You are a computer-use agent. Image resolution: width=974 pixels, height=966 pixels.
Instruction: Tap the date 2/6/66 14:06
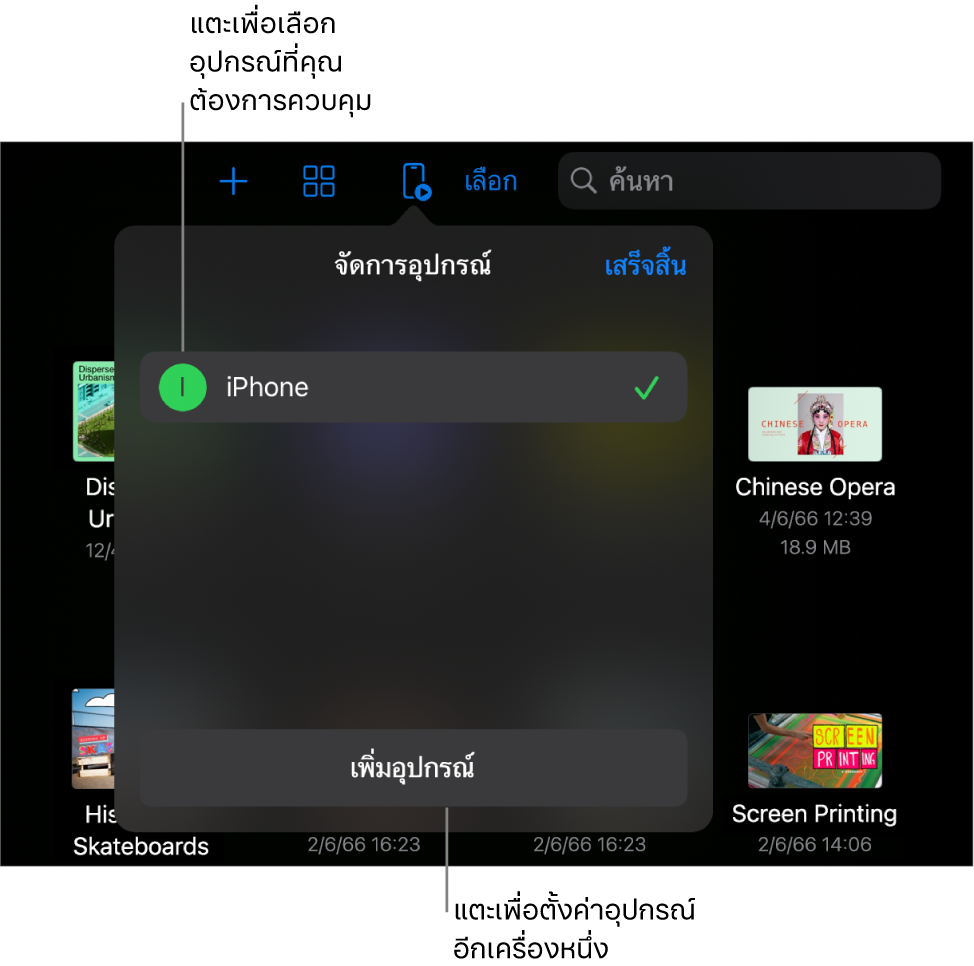814,845
